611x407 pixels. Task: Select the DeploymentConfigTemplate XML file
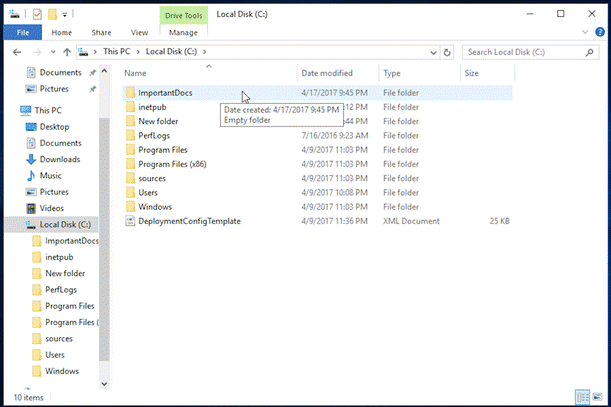[x=317, y=221]
